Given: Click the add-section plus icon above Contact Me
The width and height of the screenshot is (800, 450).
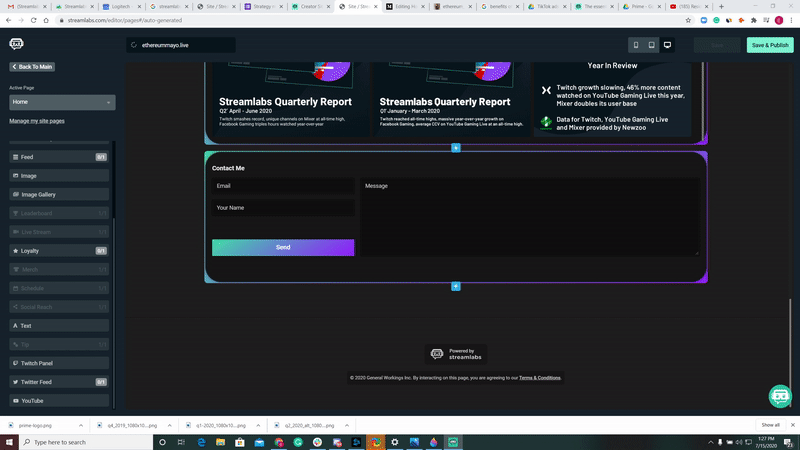Looking at the screenshot, I should tap(456, 147).
